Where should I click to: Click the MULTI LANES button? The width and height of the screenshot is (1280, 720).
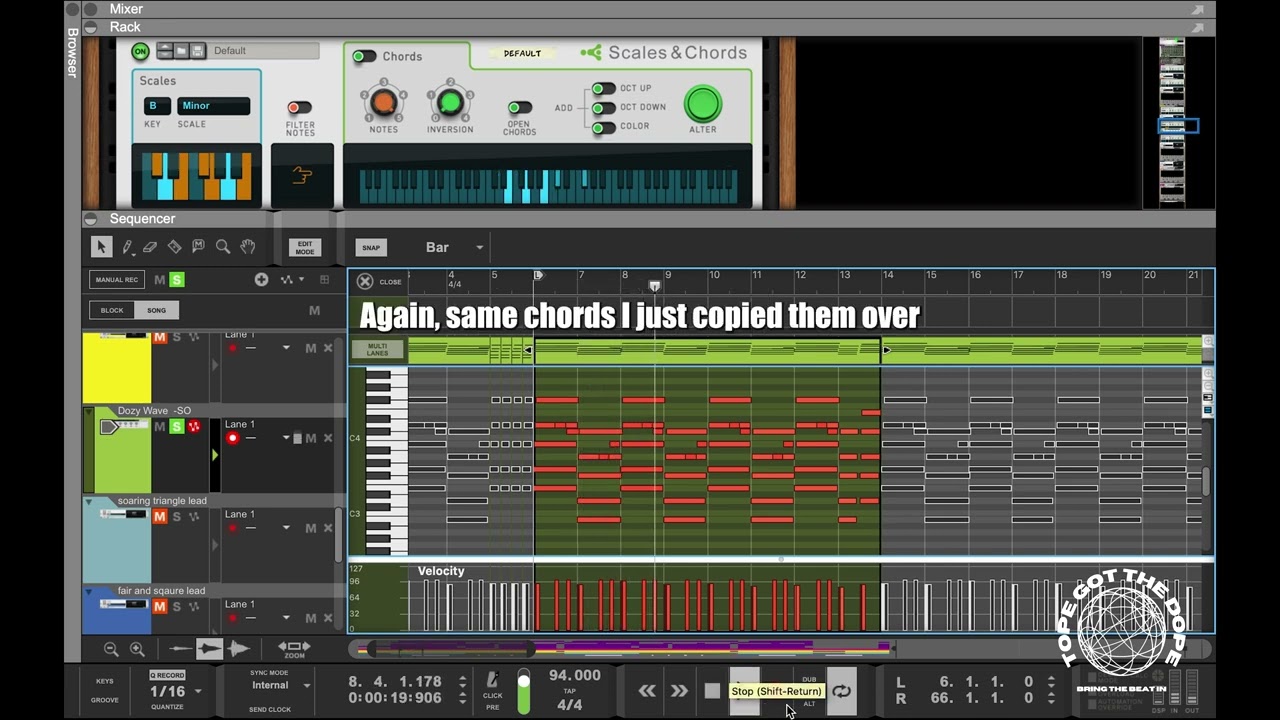tap(377, 350)
